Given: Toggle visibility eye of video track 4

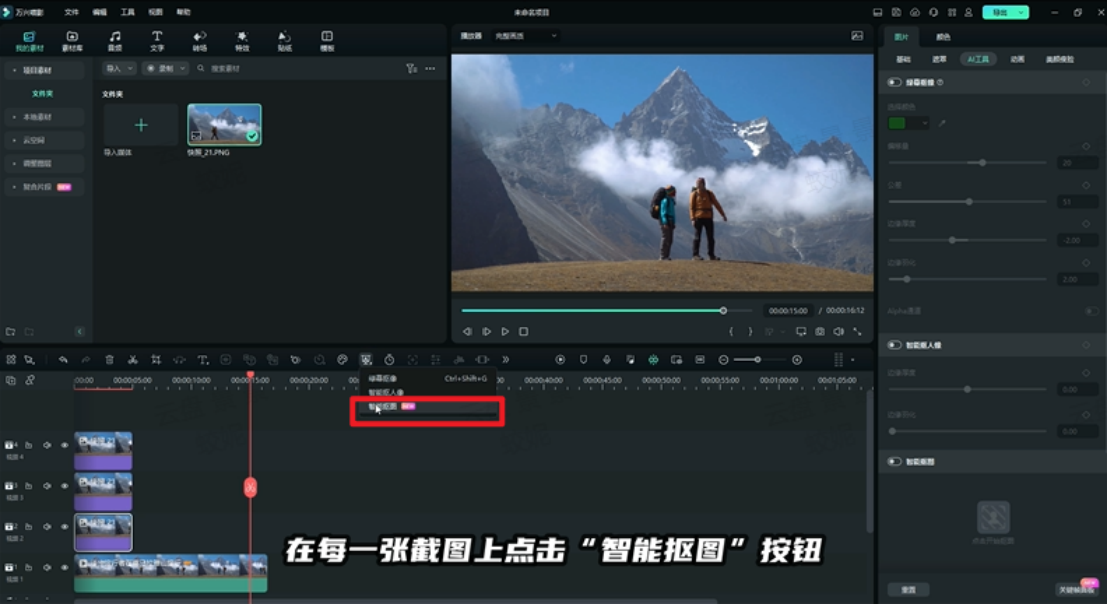Looking at the screenshot, I should [64, 445].
